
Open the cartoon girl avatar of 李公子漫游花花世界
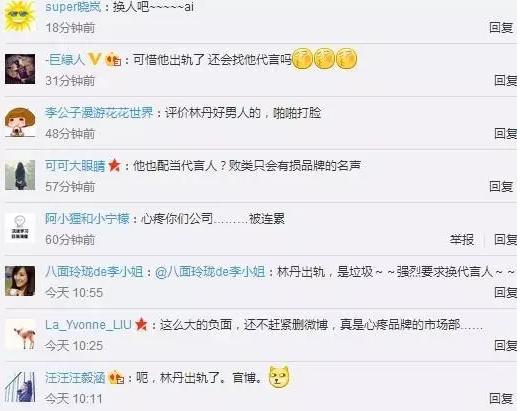(20, 122)
